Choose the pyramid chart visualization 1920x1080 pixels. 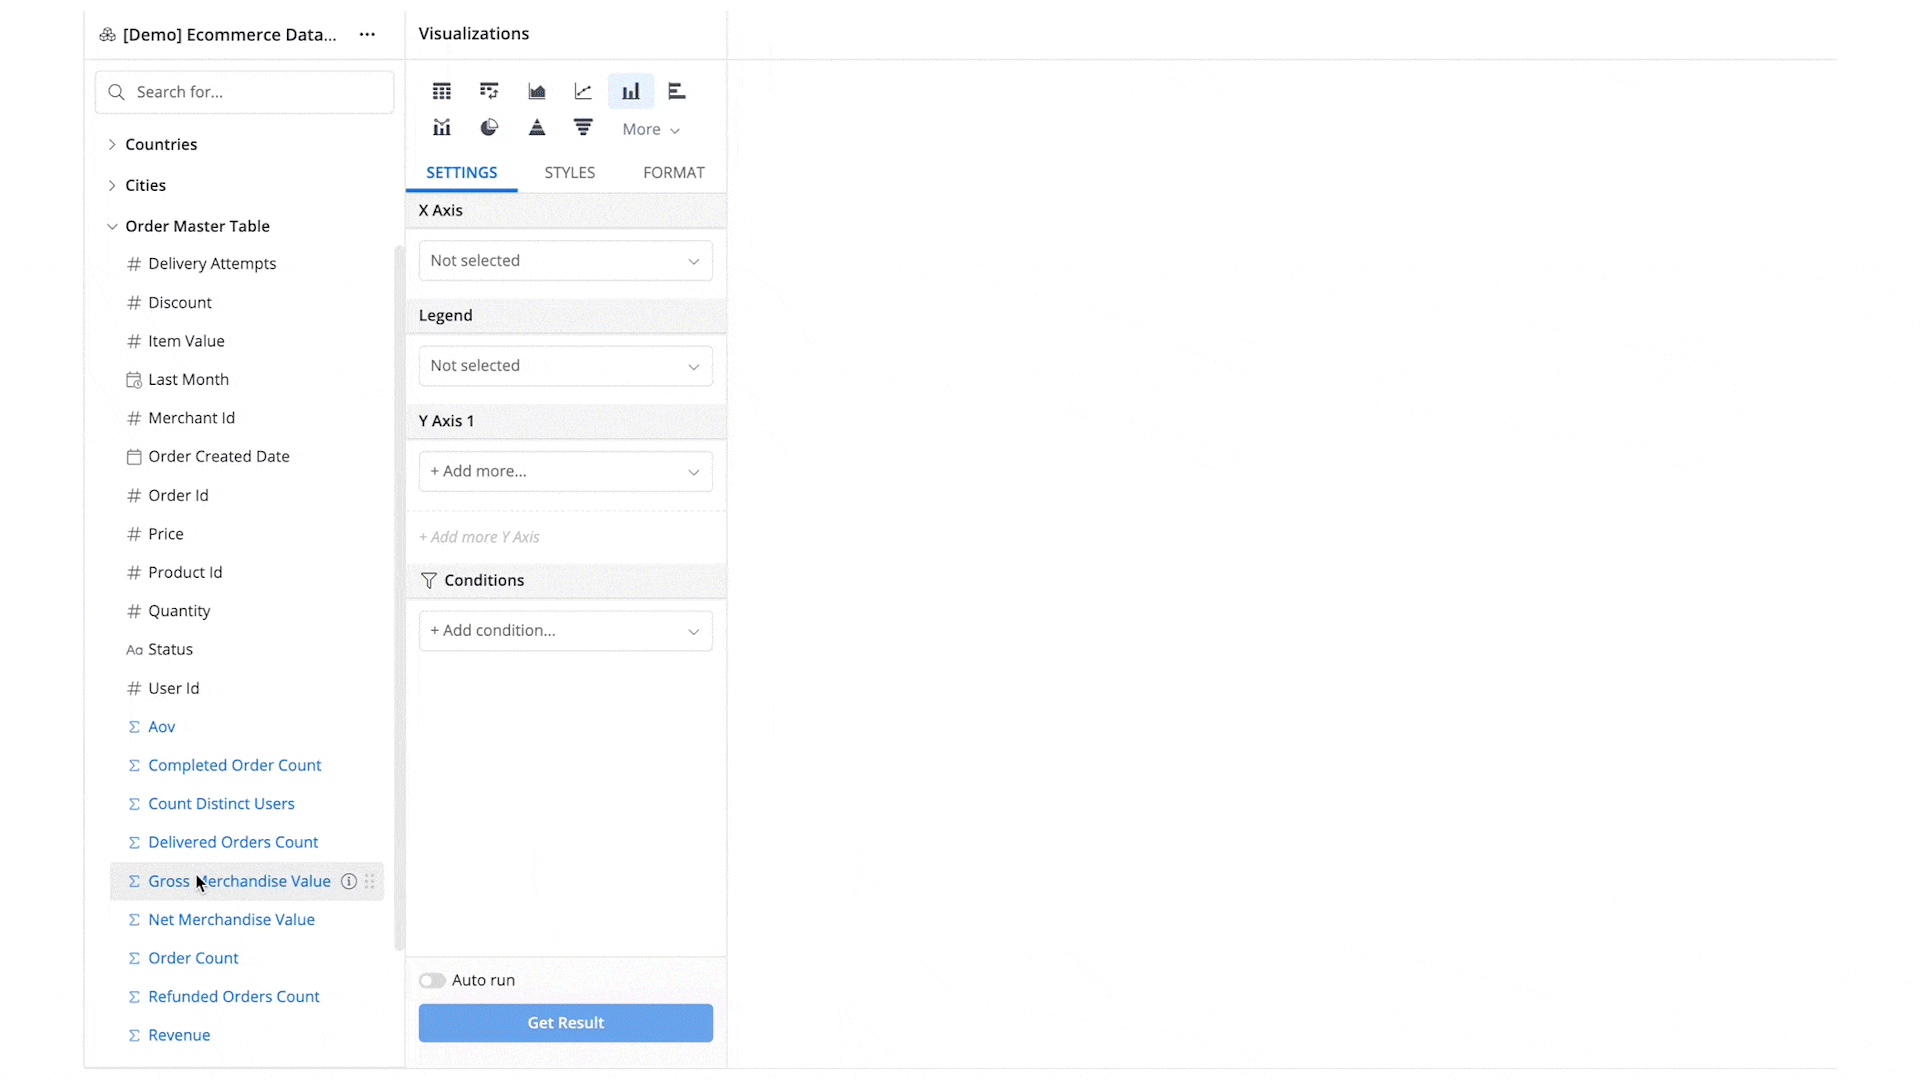537,127
